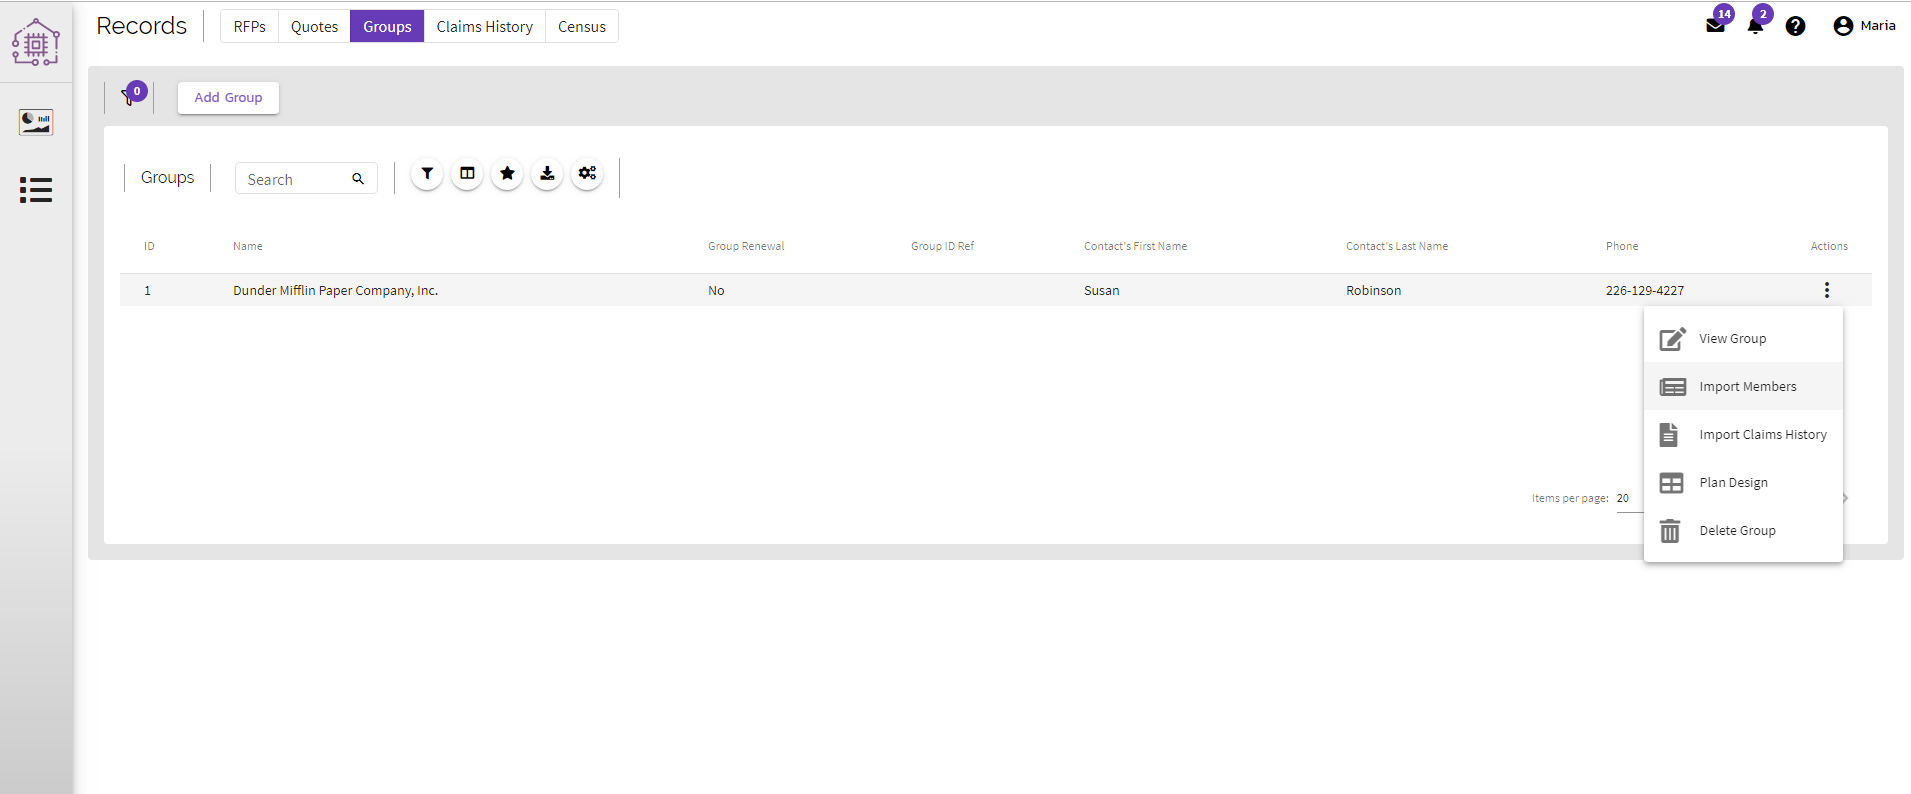Open the list menu icon in sidebar
This screenshot has height=794, width=1911.
[36, 190]
